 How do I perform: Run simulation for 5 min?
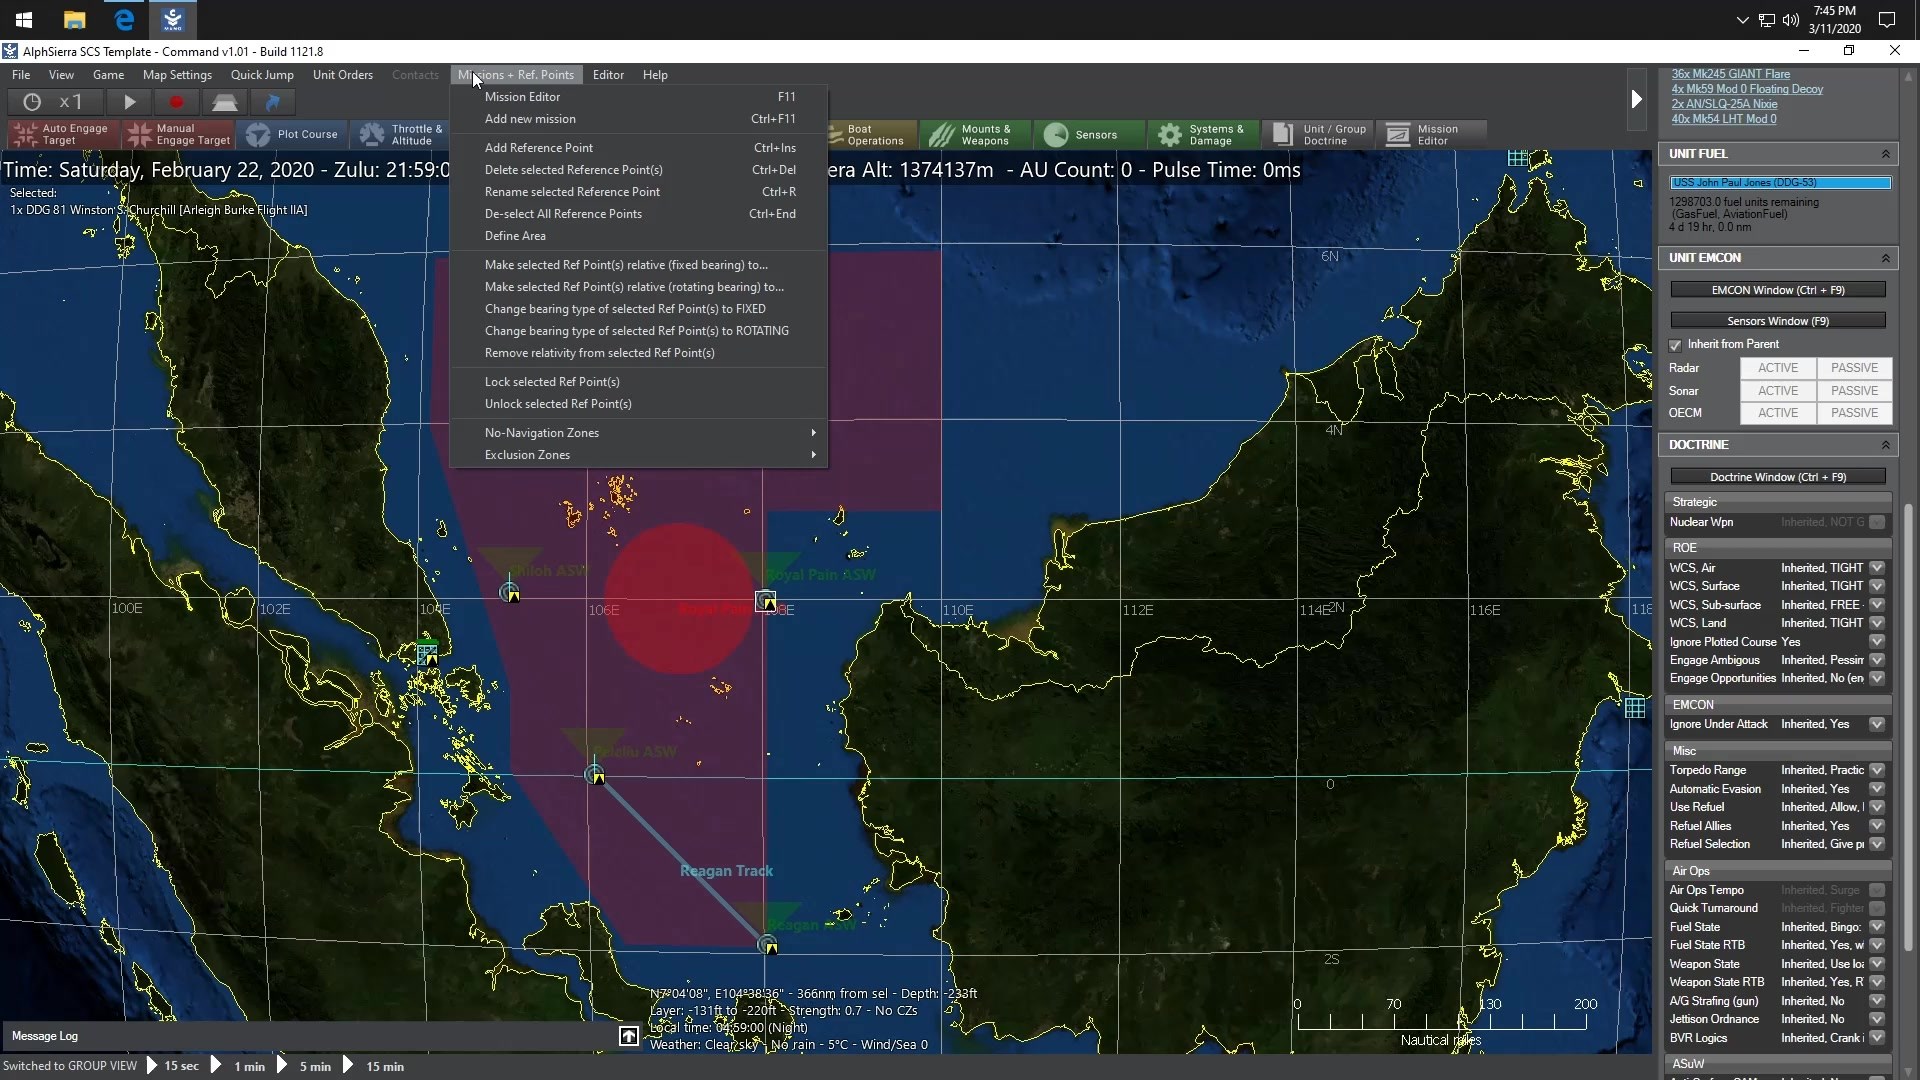pos(305,1066)
